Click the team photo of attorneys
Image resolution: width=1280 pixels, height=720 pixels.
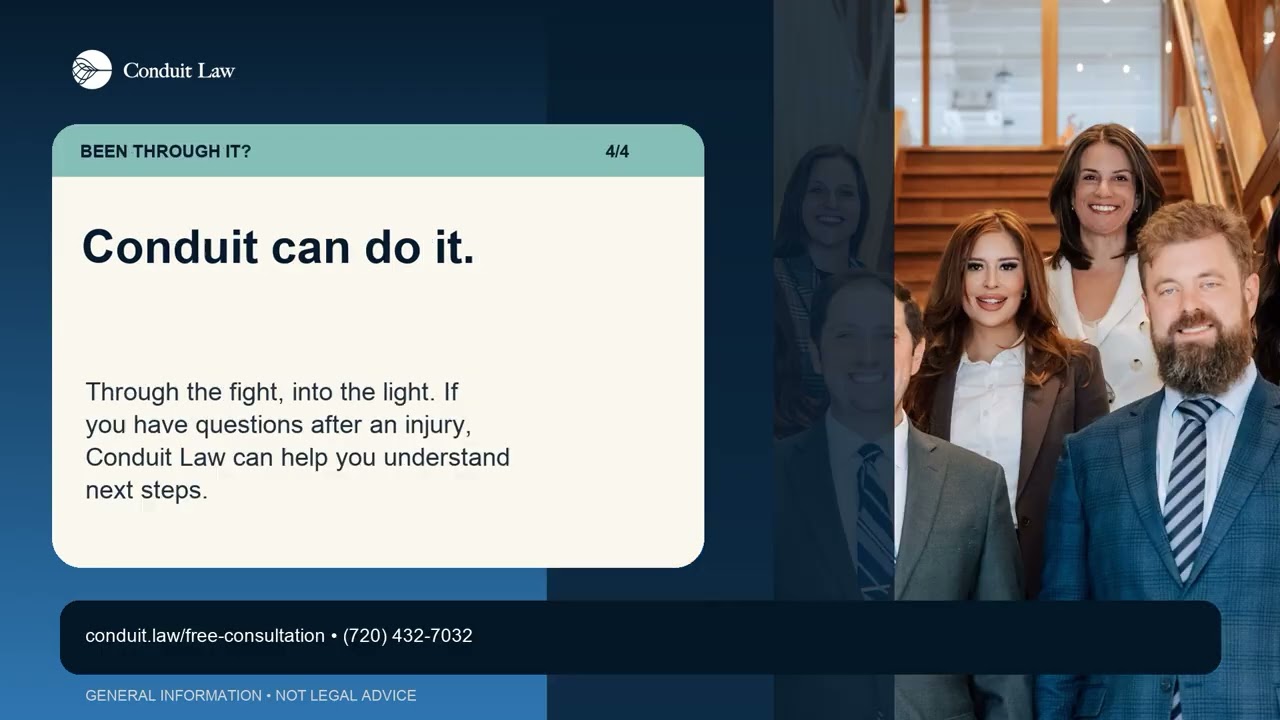(1027, 360)
